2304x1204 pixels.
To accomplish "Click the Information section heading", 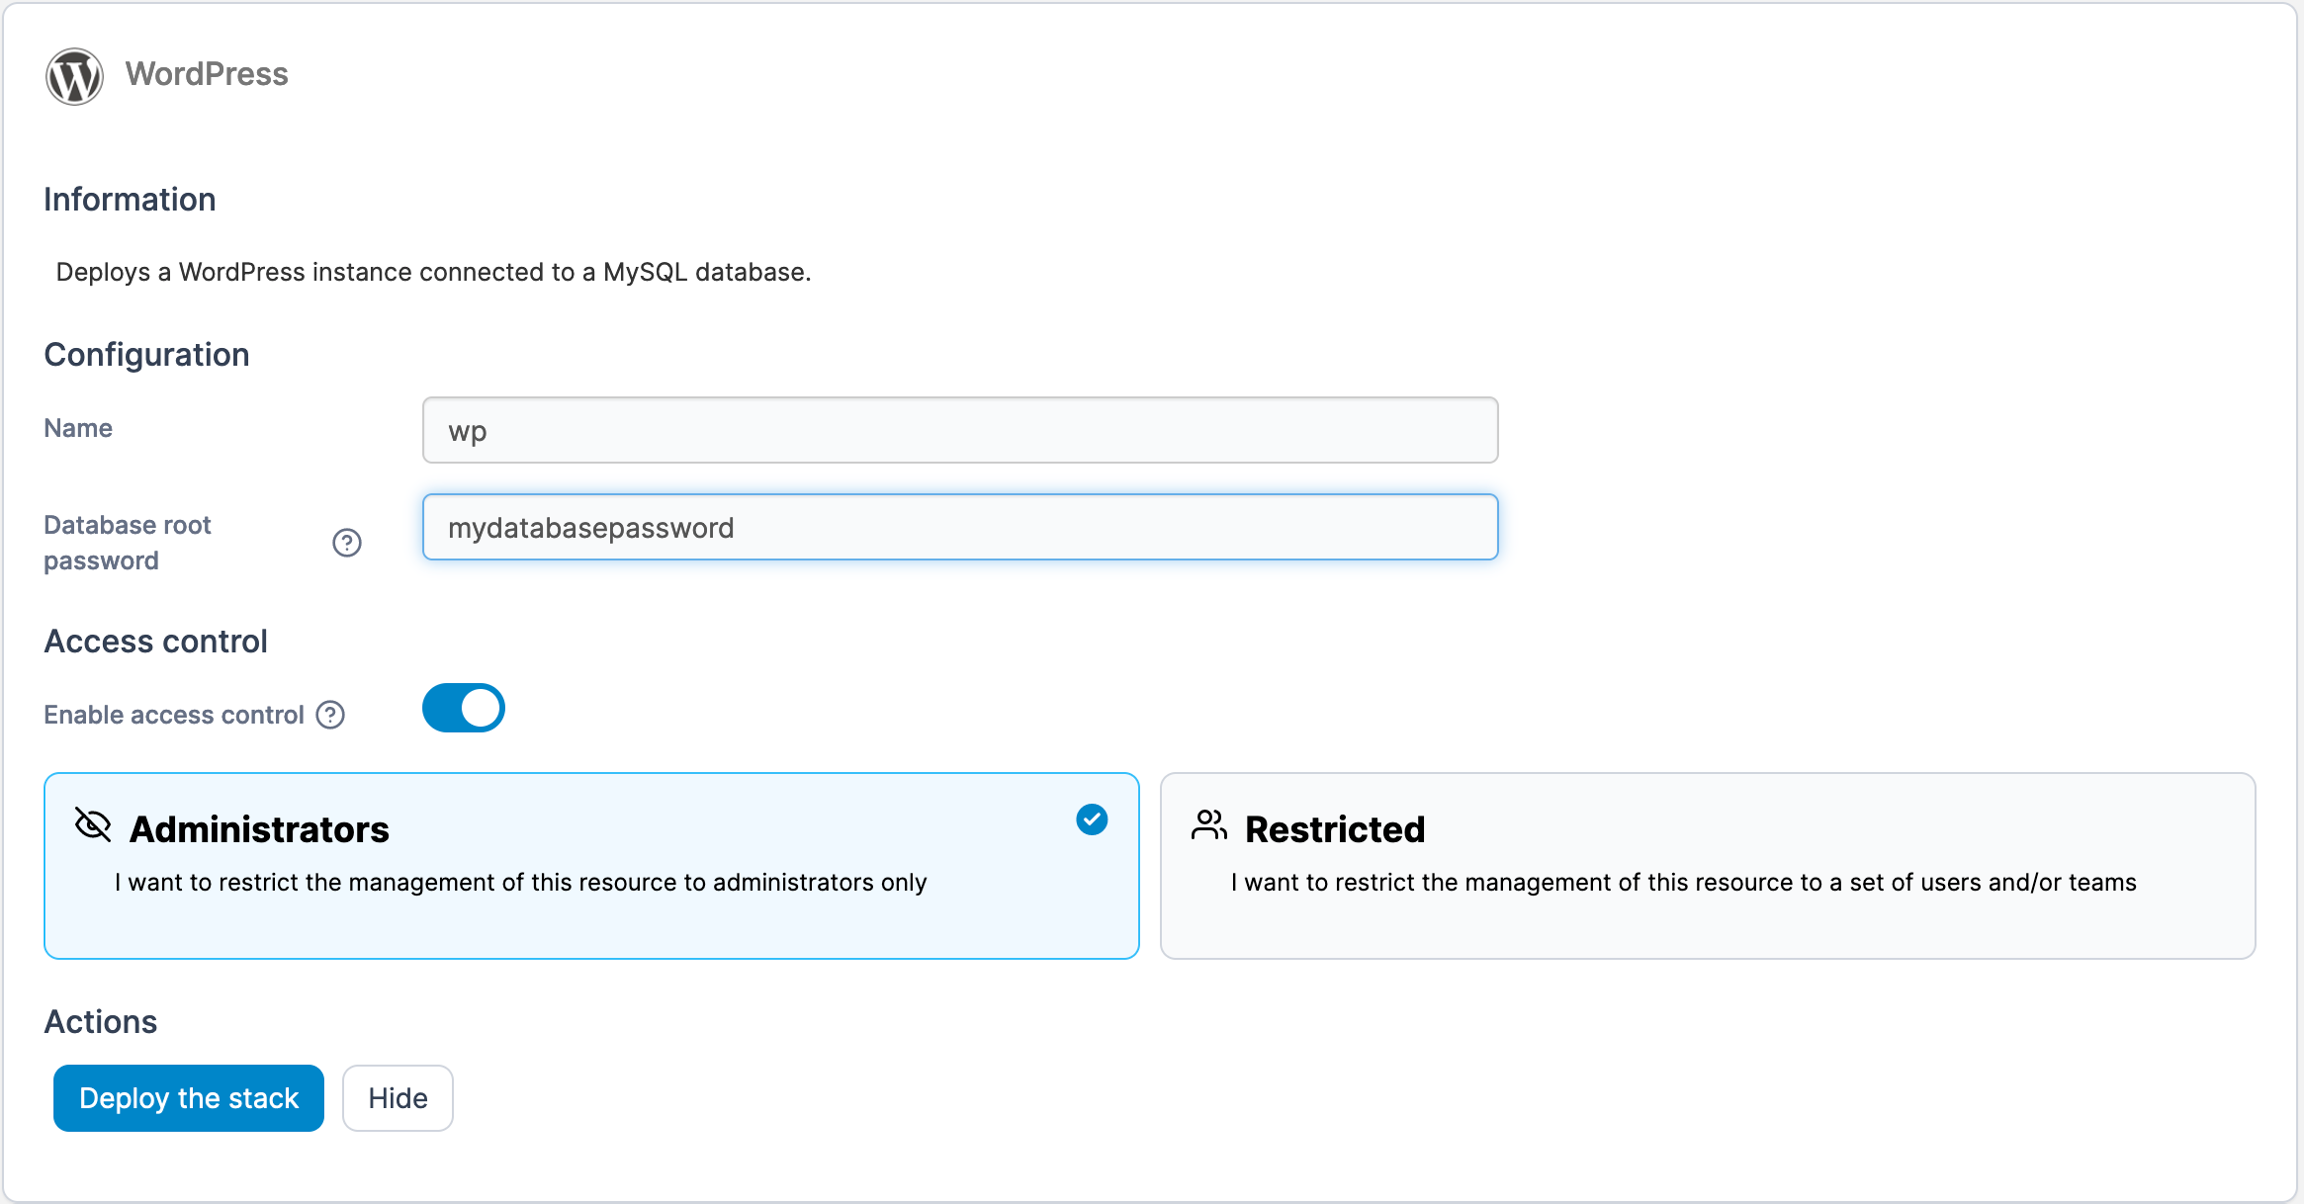I will (x=130, y=200).
